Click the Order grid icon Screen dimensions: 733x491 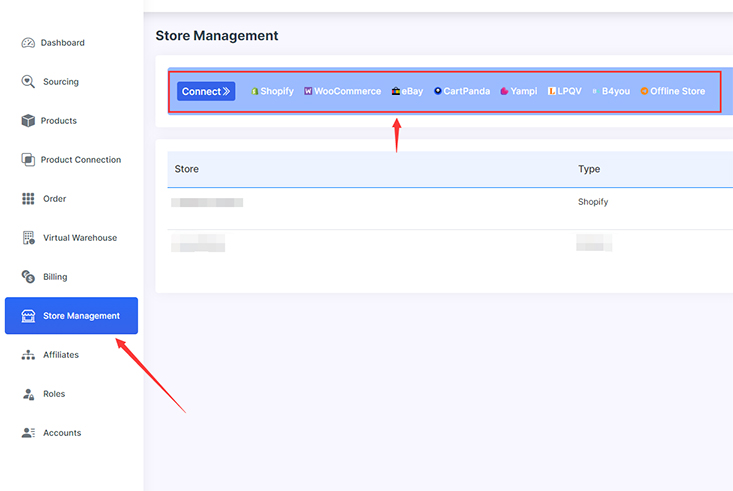(28, 199)
